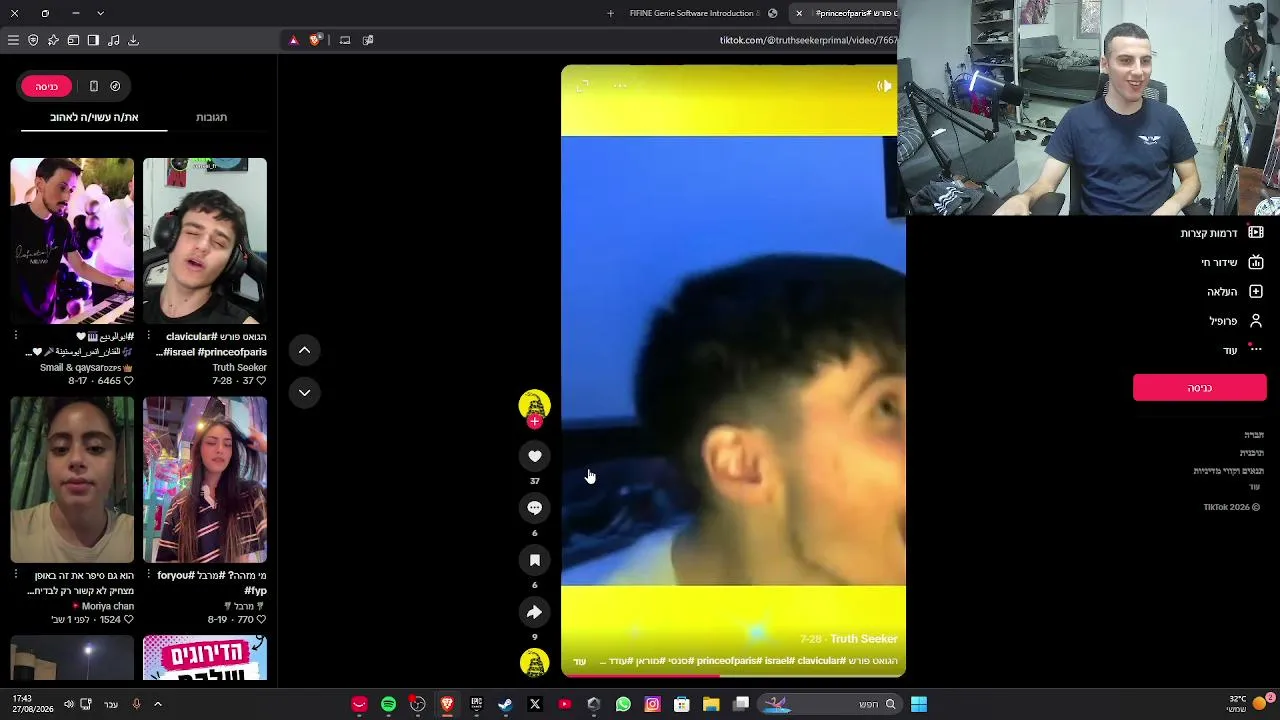Click the pink כניסה button in left panel
Viewport: 1280px width, 720px height.
47,86
